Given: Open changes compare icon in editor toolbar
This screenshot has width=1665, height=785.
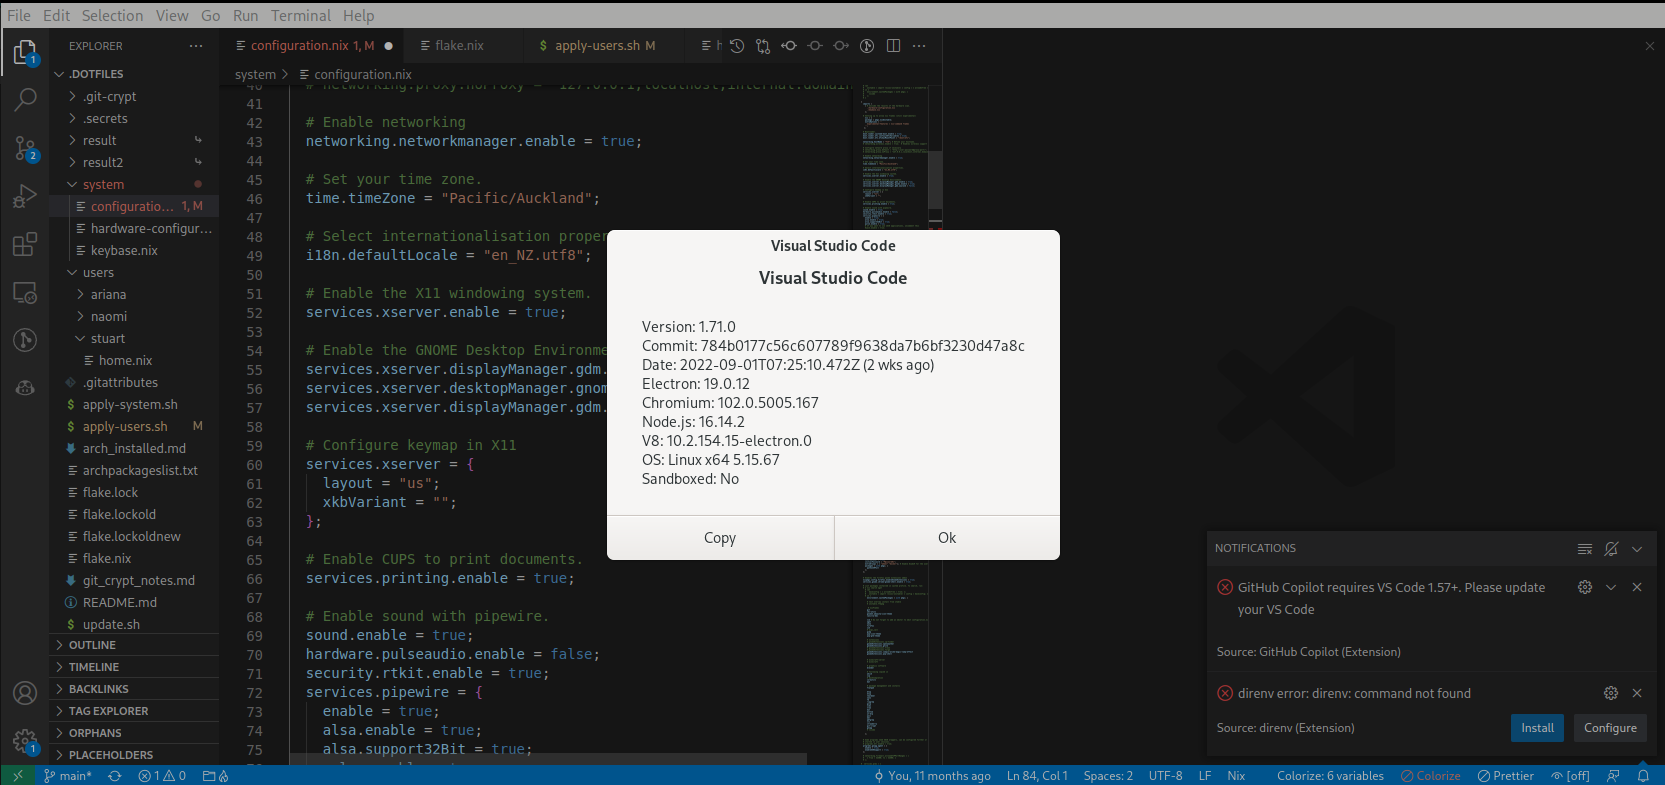Looking at the screenshot, I should (x=763, y=46).
